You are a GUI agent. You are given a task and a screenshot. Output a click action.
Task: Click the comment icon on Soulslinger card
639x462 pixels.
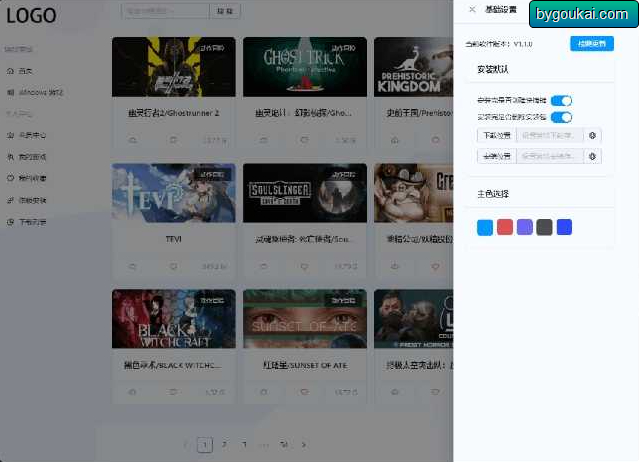pos(304,266)
